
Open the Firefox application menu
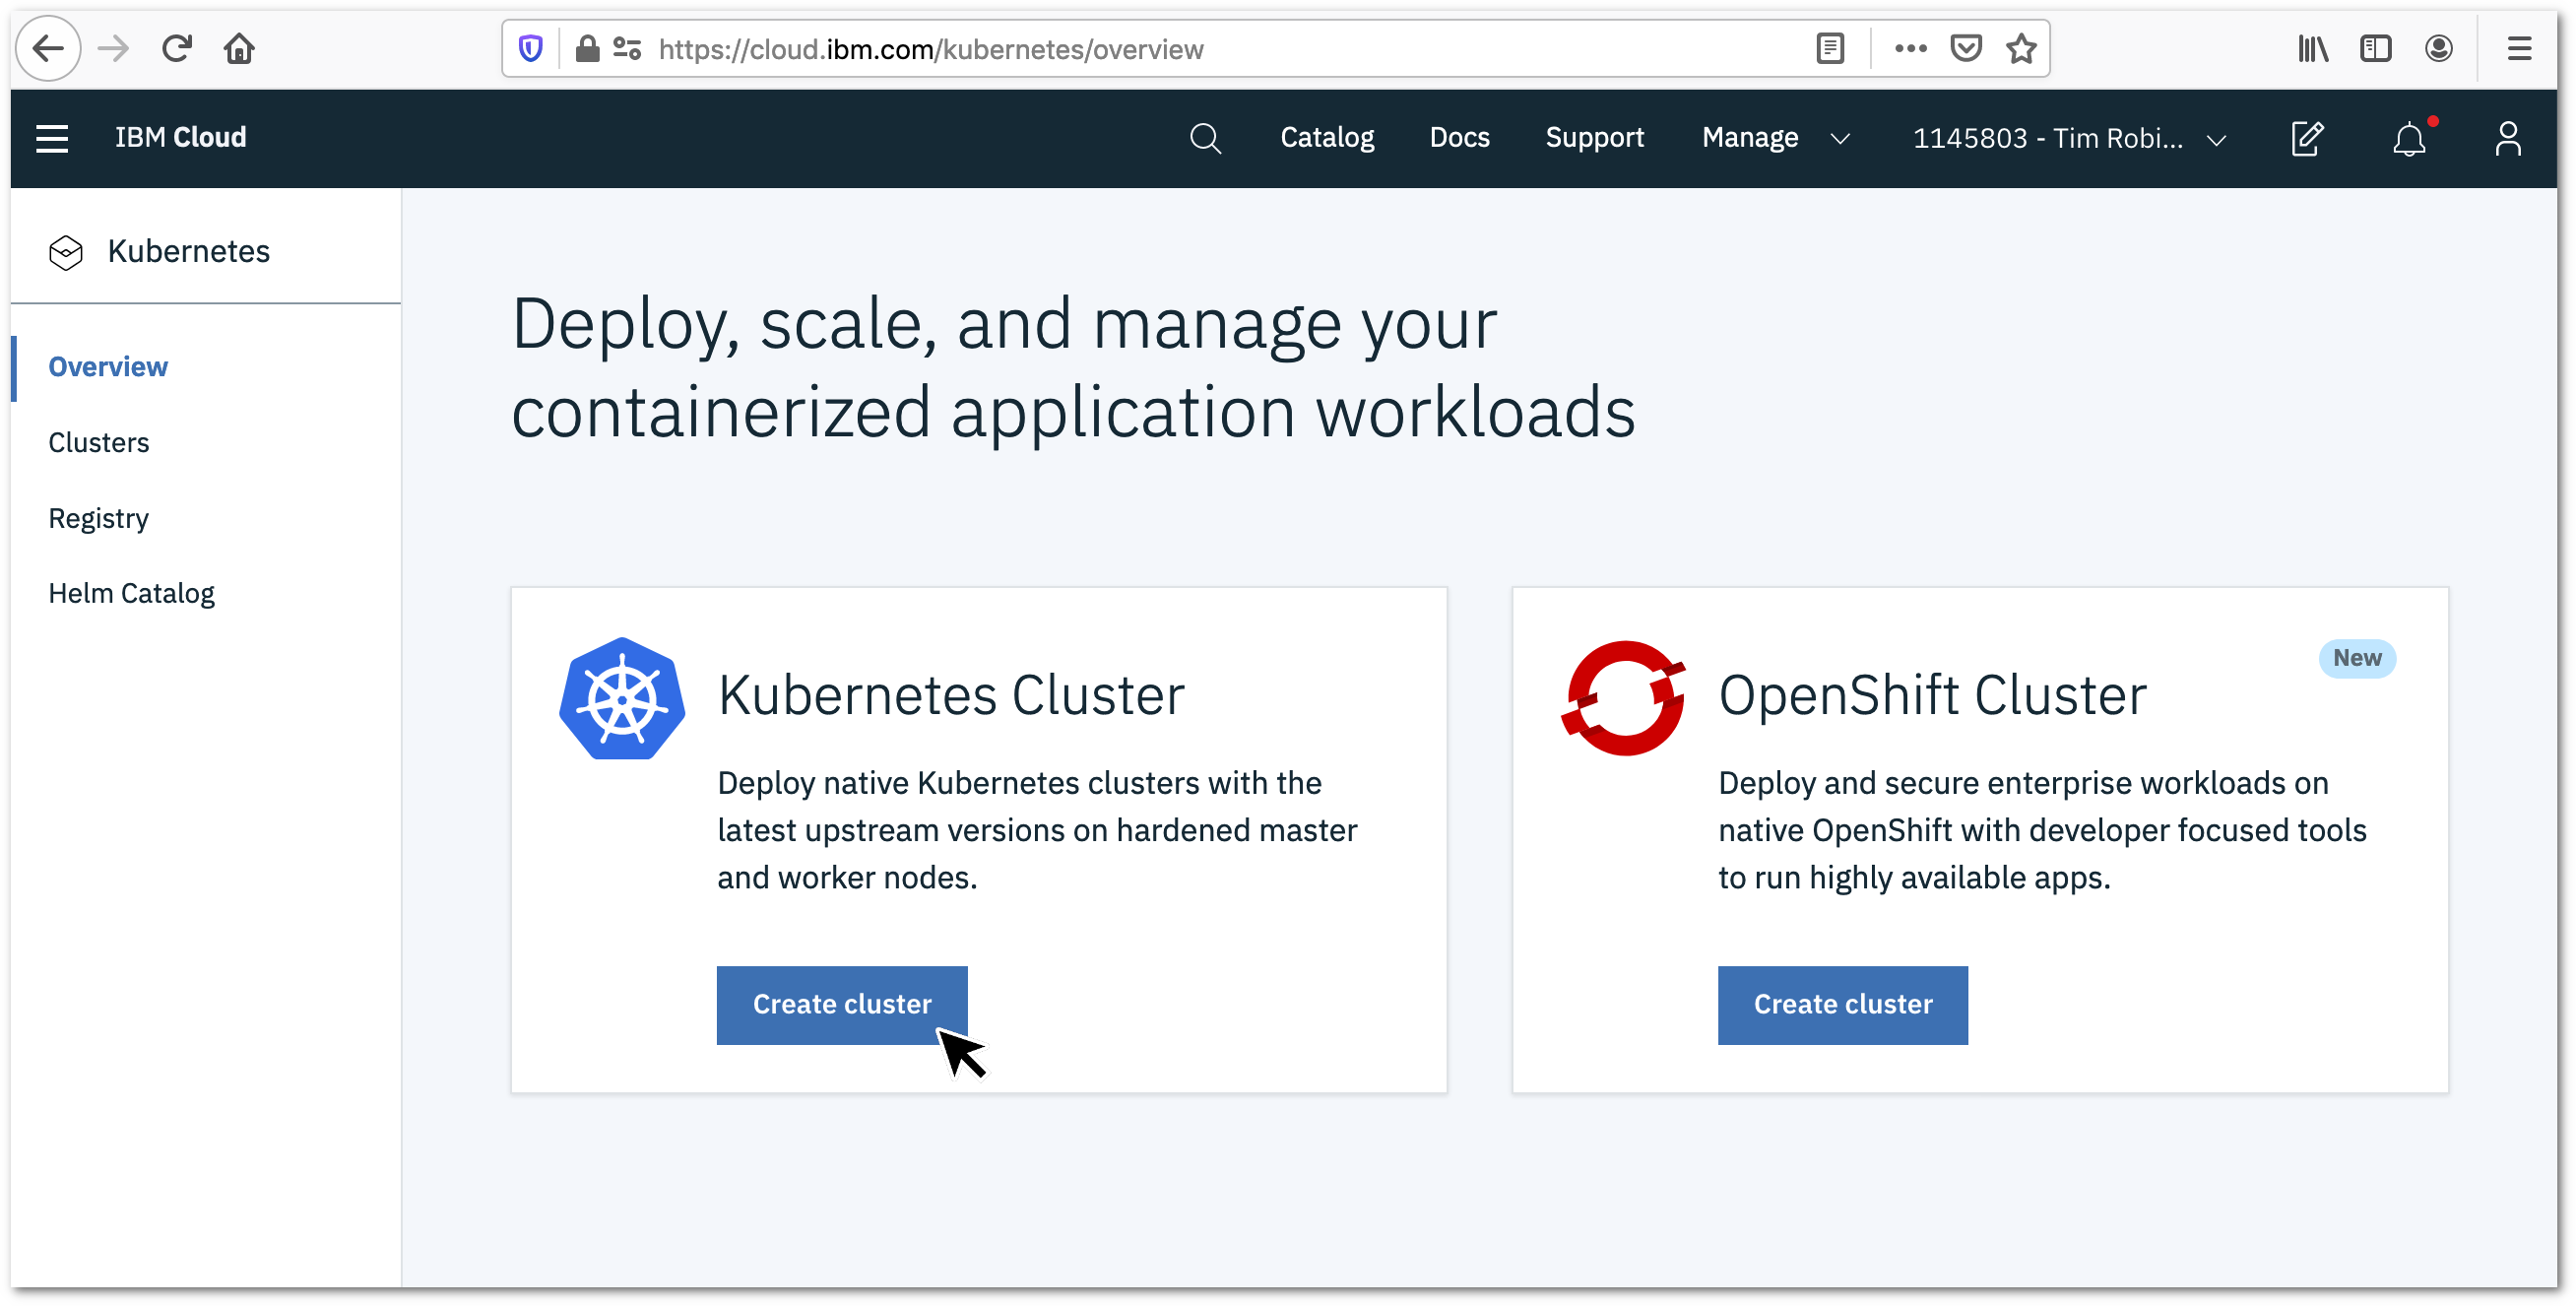(x=2519, y=48)
